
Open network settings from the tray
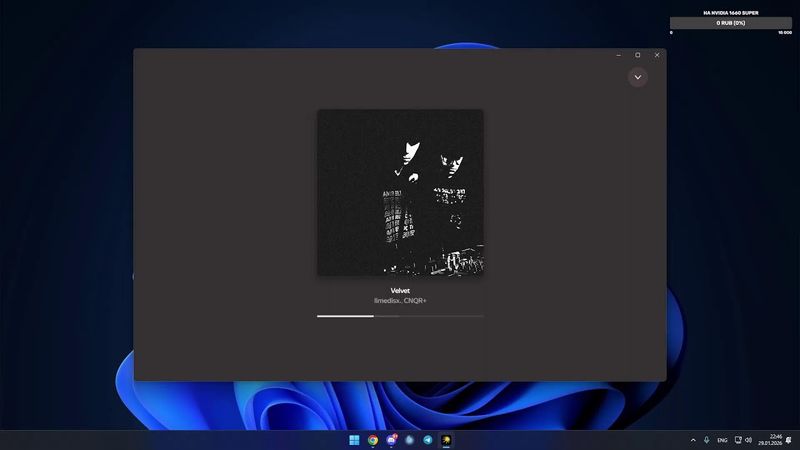click(x=738, y=440)
